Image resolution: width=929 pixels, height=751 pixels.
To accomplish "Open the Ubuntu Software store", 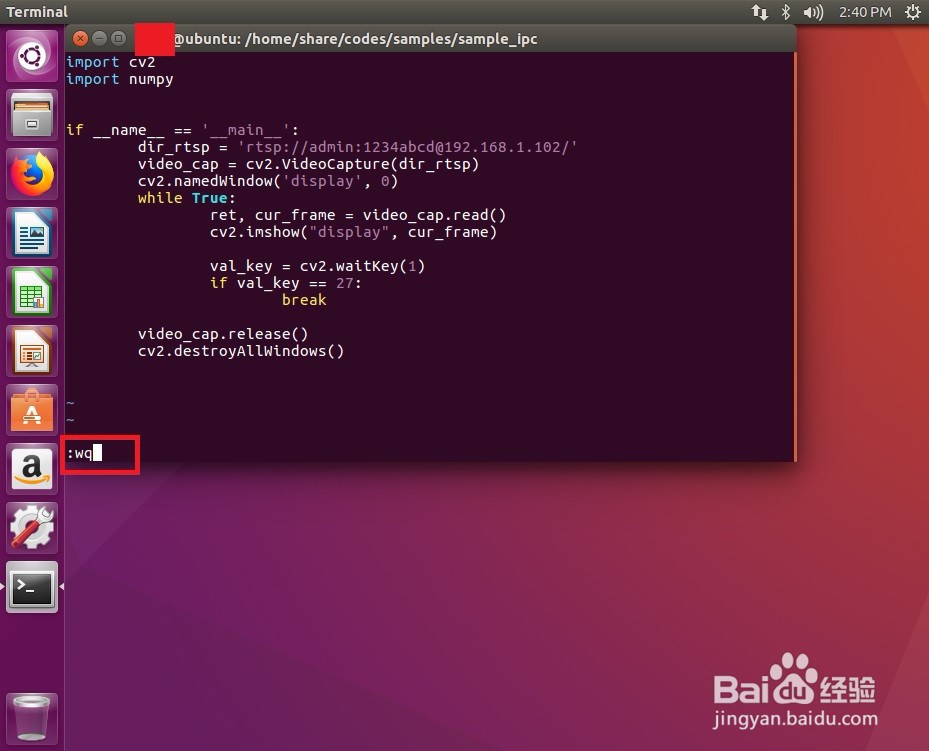I will 32,409.
